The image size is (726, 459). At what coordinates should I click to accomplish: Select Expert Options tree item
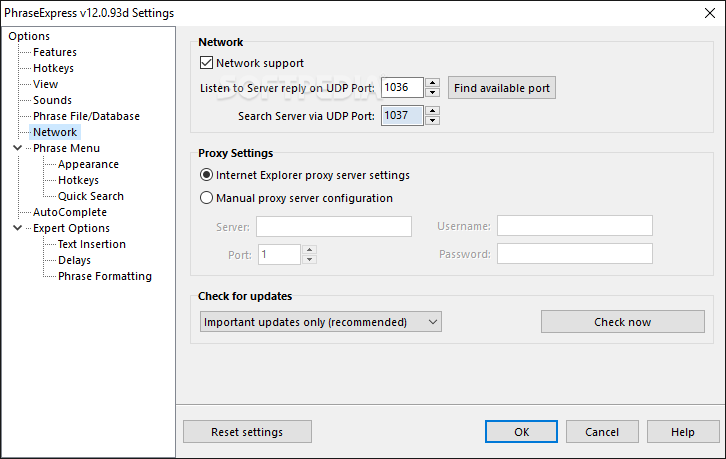tap(71, 228)
